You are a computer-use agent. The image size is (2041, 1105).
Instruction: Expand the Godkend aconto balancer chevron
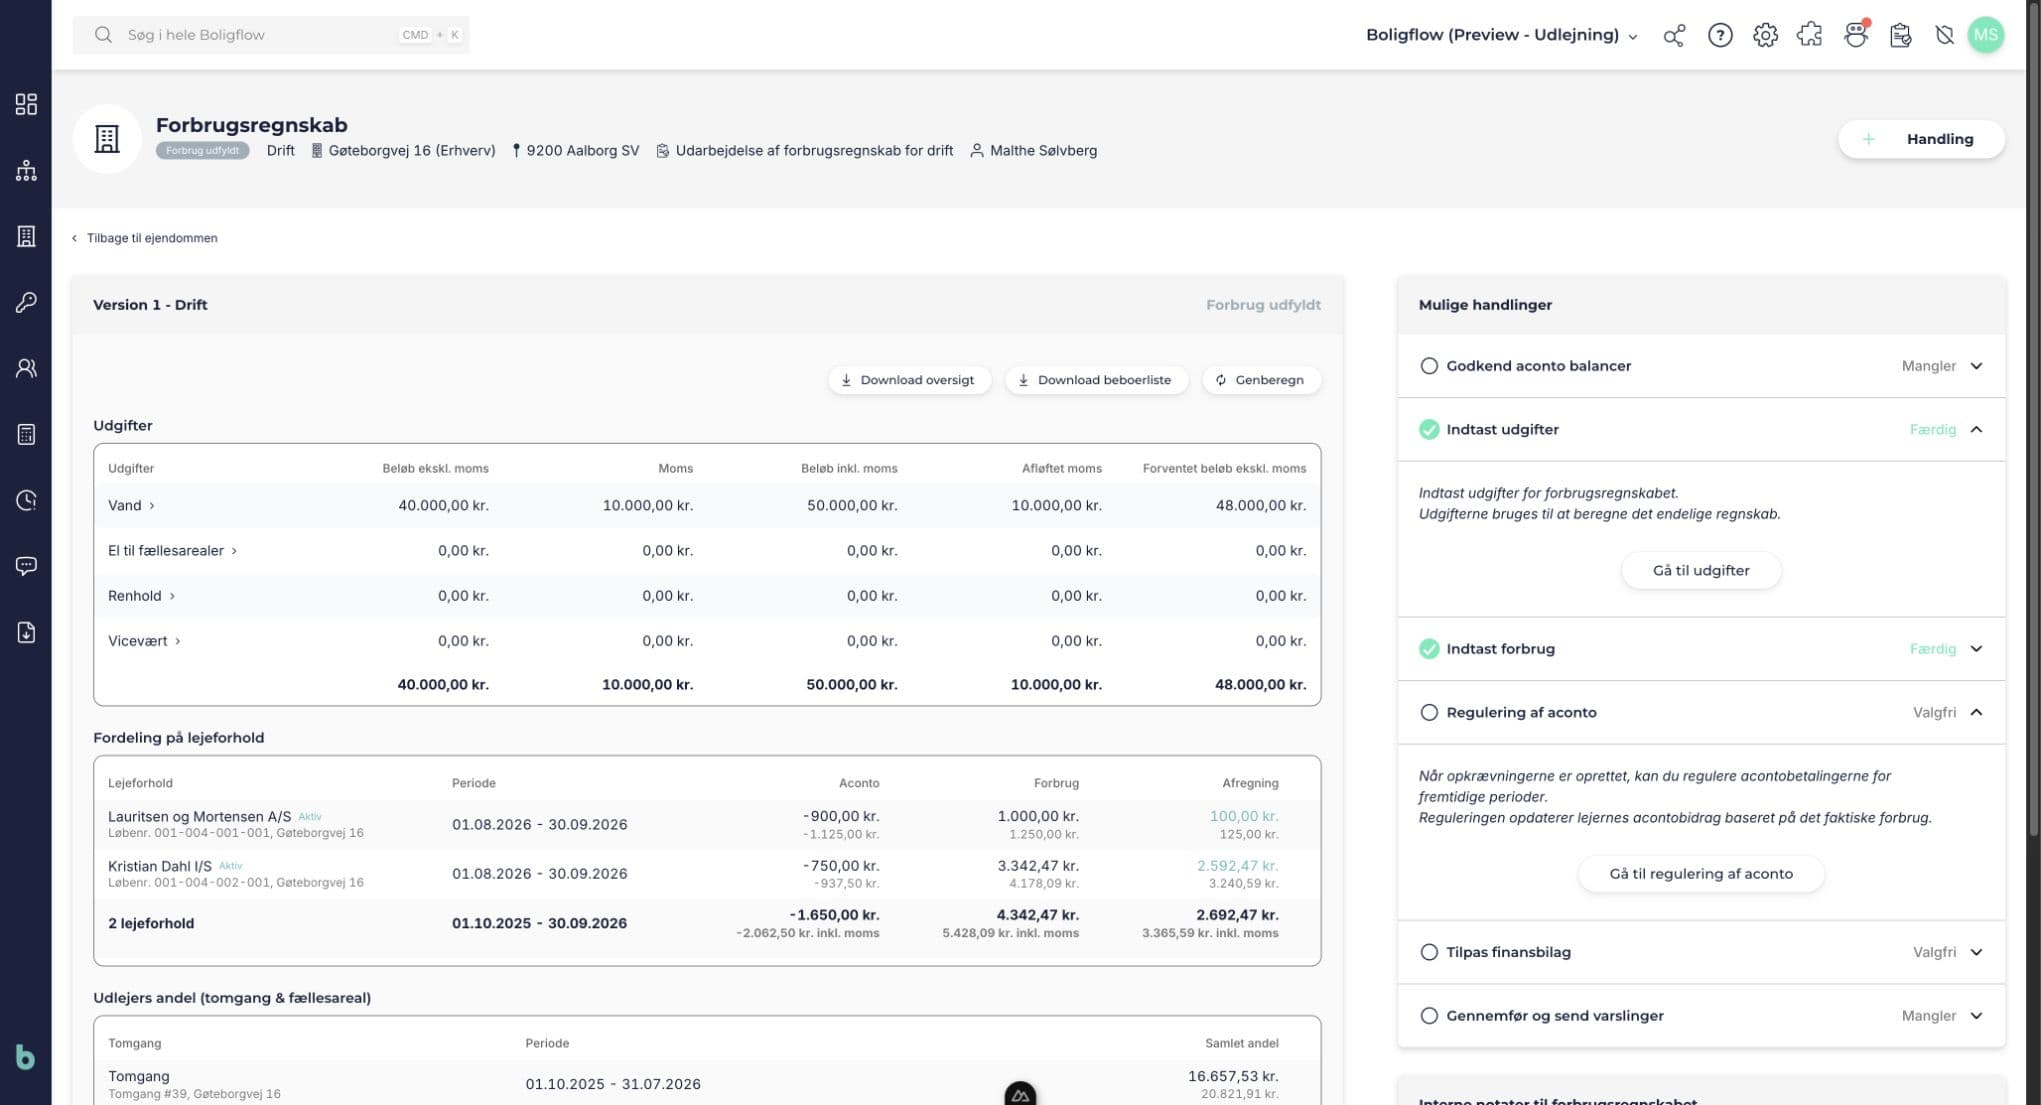click(1976, 366)
